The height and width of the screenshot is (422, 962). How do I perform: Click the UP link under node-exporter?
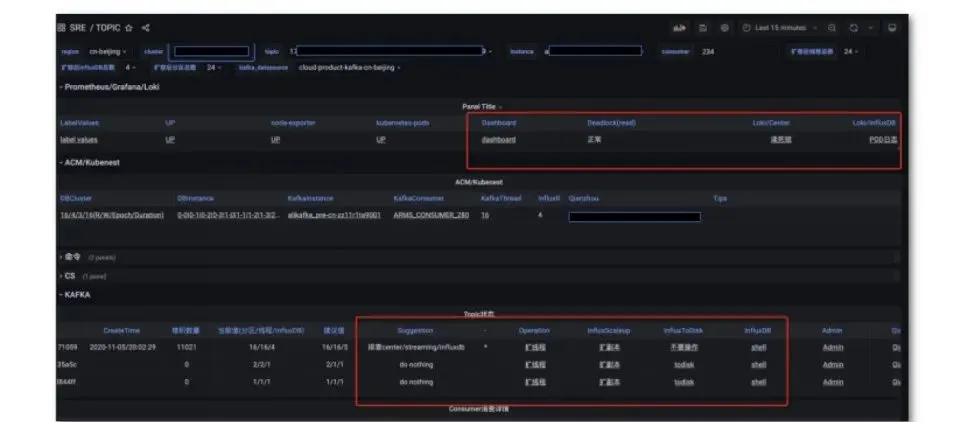pyautogui.click(x=275, y=140)
